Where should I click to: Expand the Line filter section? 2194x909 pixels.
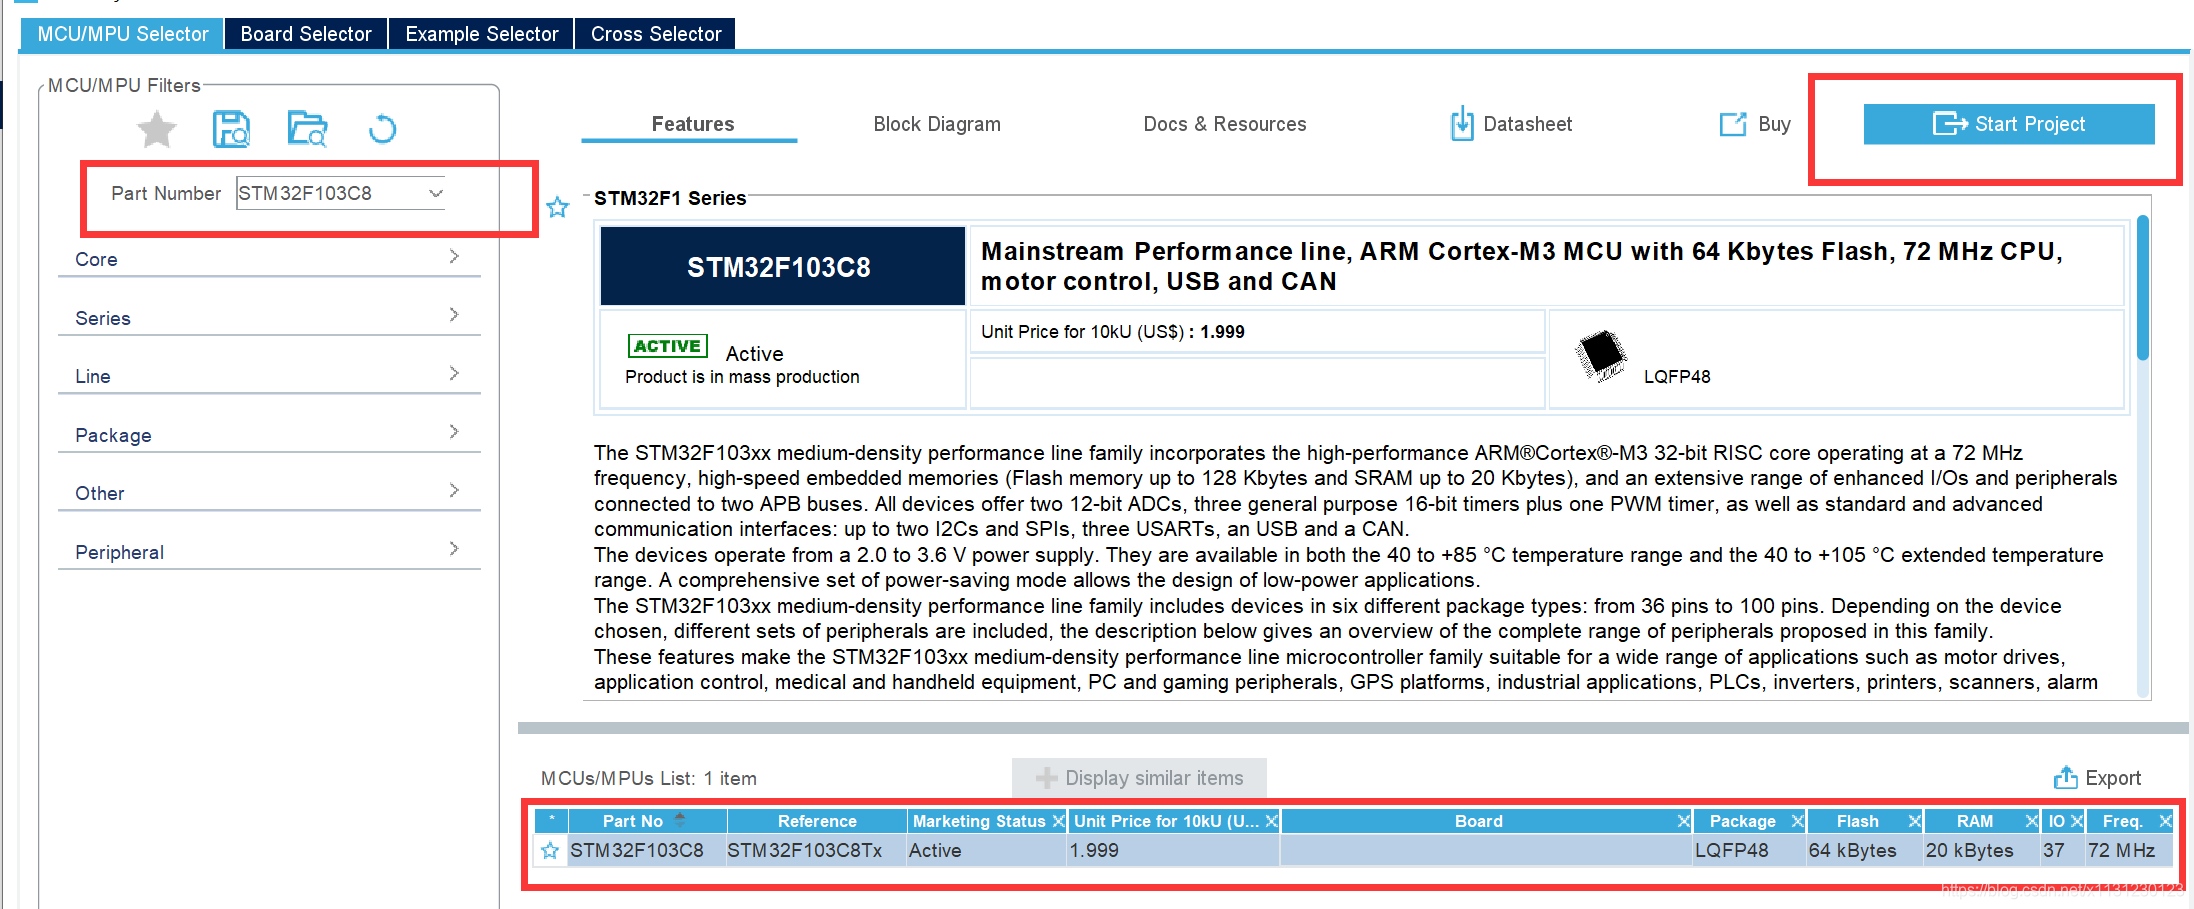point(269,375)
